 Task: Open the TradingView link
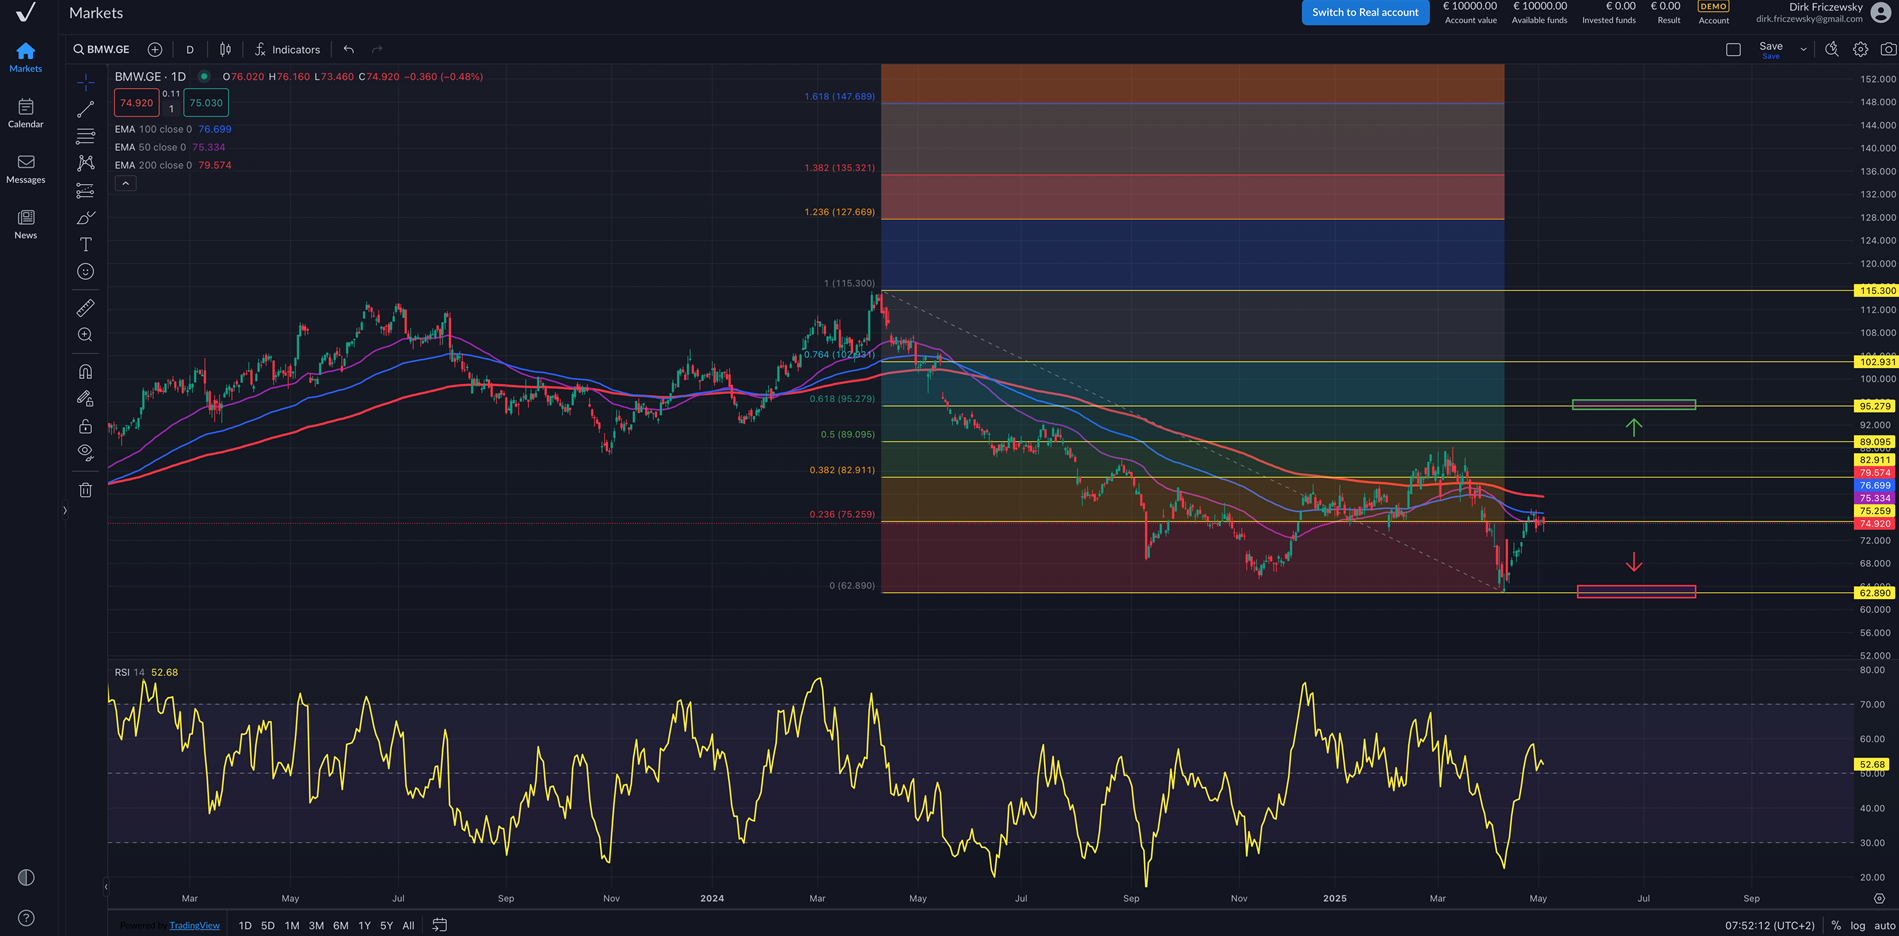click(x=194, y=925)
